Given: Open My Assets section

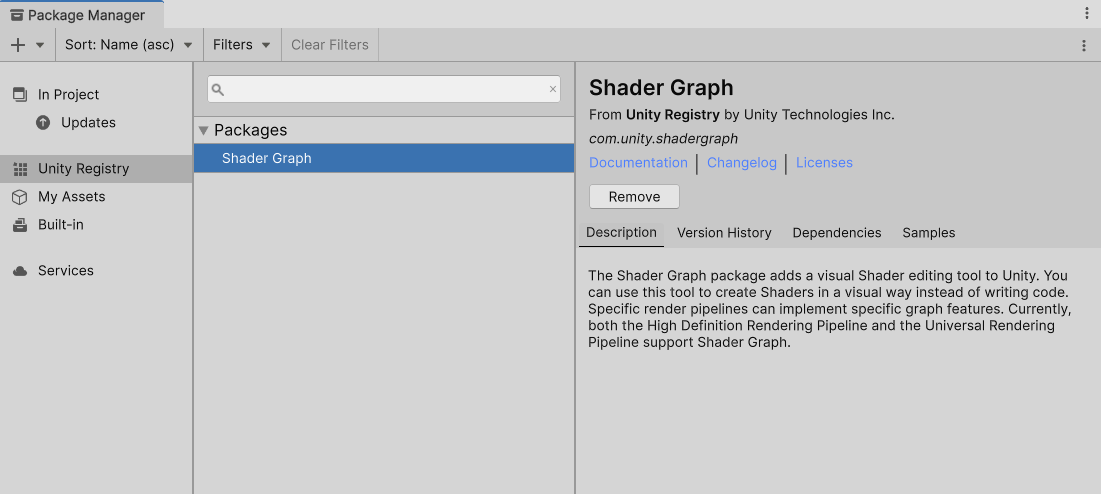Looking at the screenshot, I should (71, 197).
